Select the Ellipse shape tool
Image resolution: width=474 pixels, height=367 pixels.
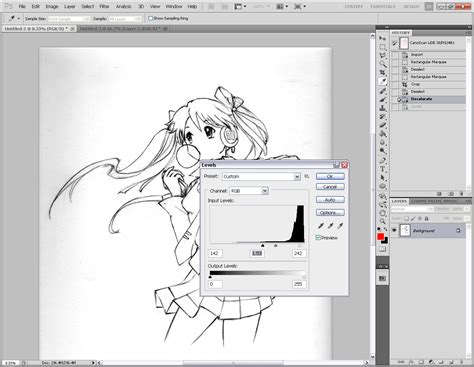[x=383, y=187]
